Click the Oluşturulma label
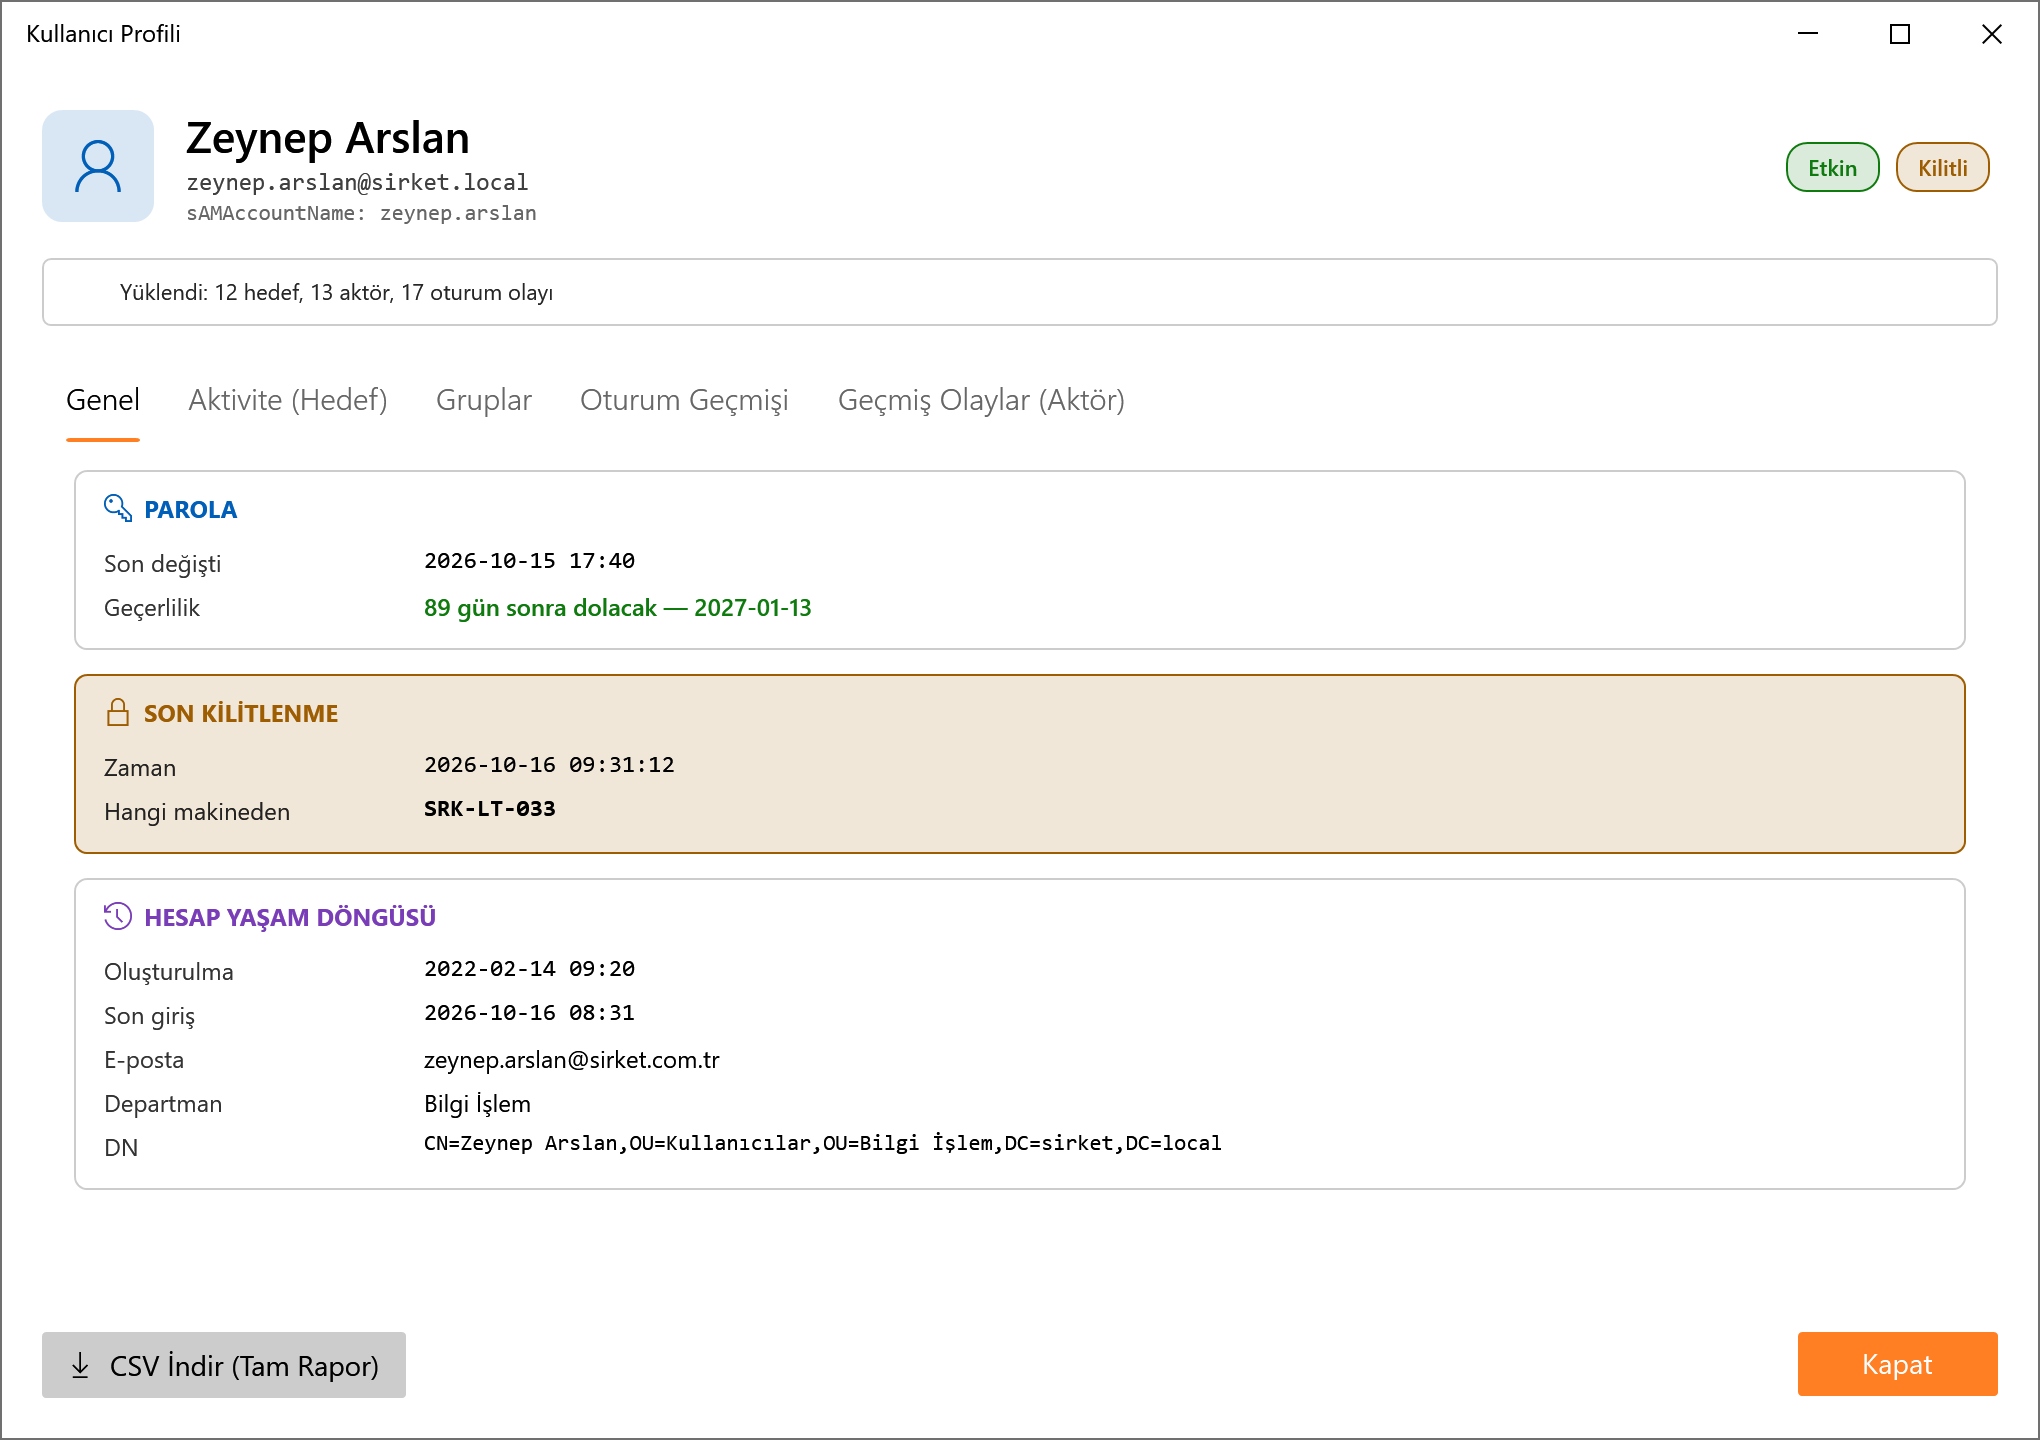 (x=169, y=972)
